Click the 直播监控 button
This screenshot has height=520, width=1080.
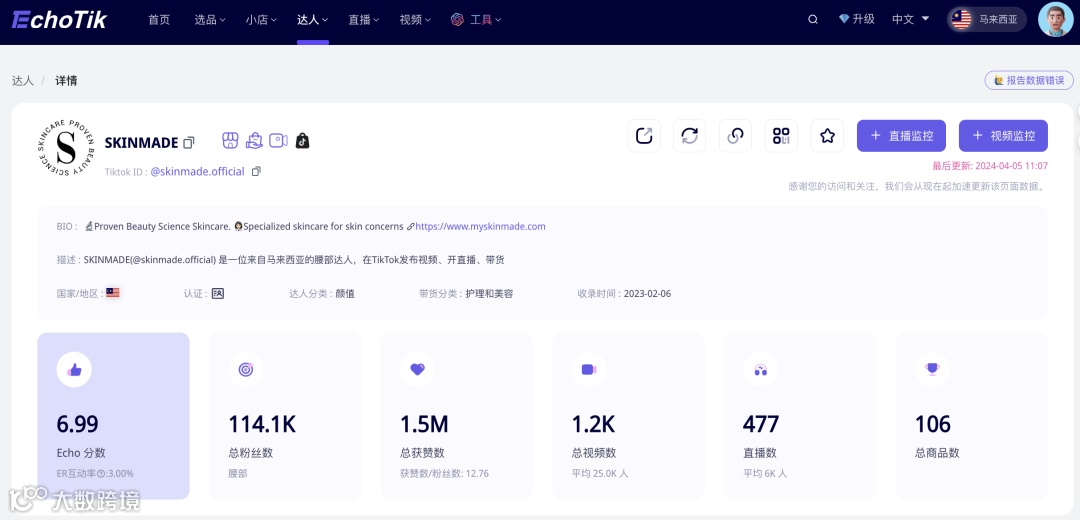tap(902, 136)
